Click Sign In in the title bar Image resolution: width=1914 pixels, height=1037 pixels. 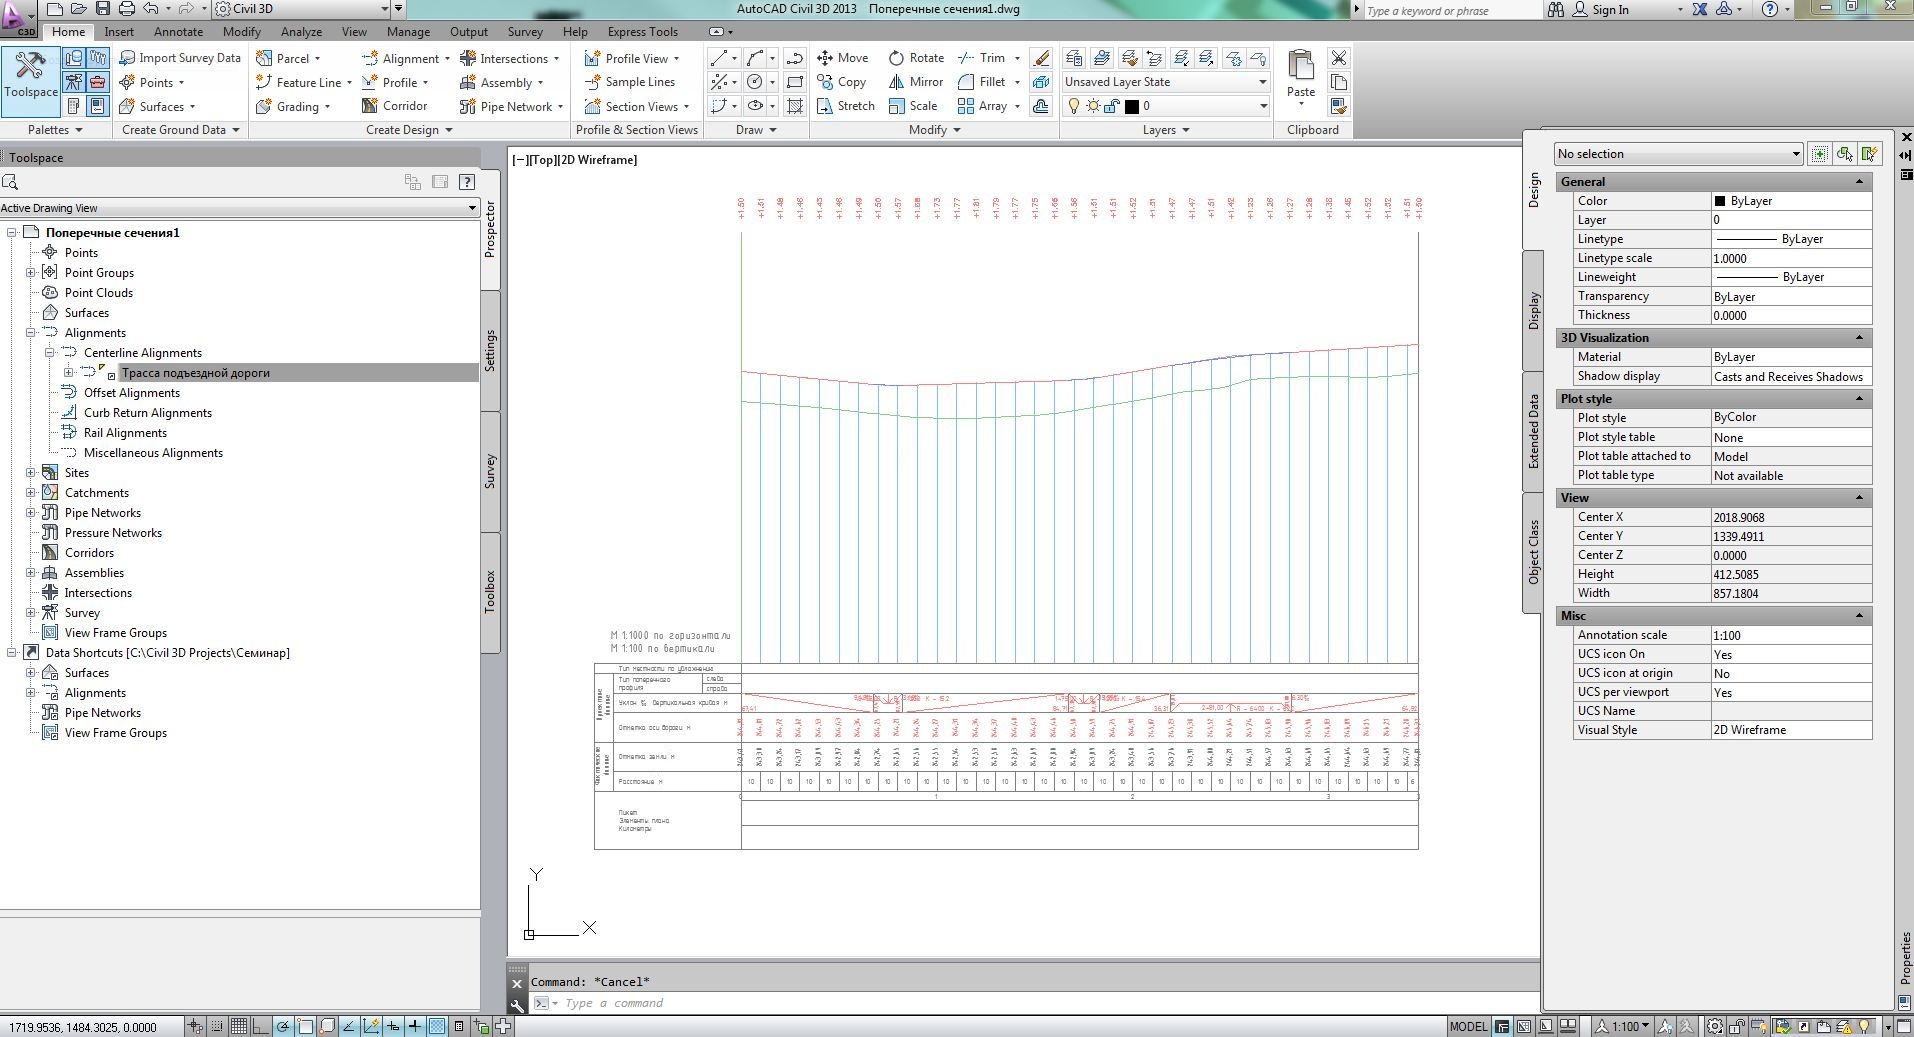tap(1610, 10)
